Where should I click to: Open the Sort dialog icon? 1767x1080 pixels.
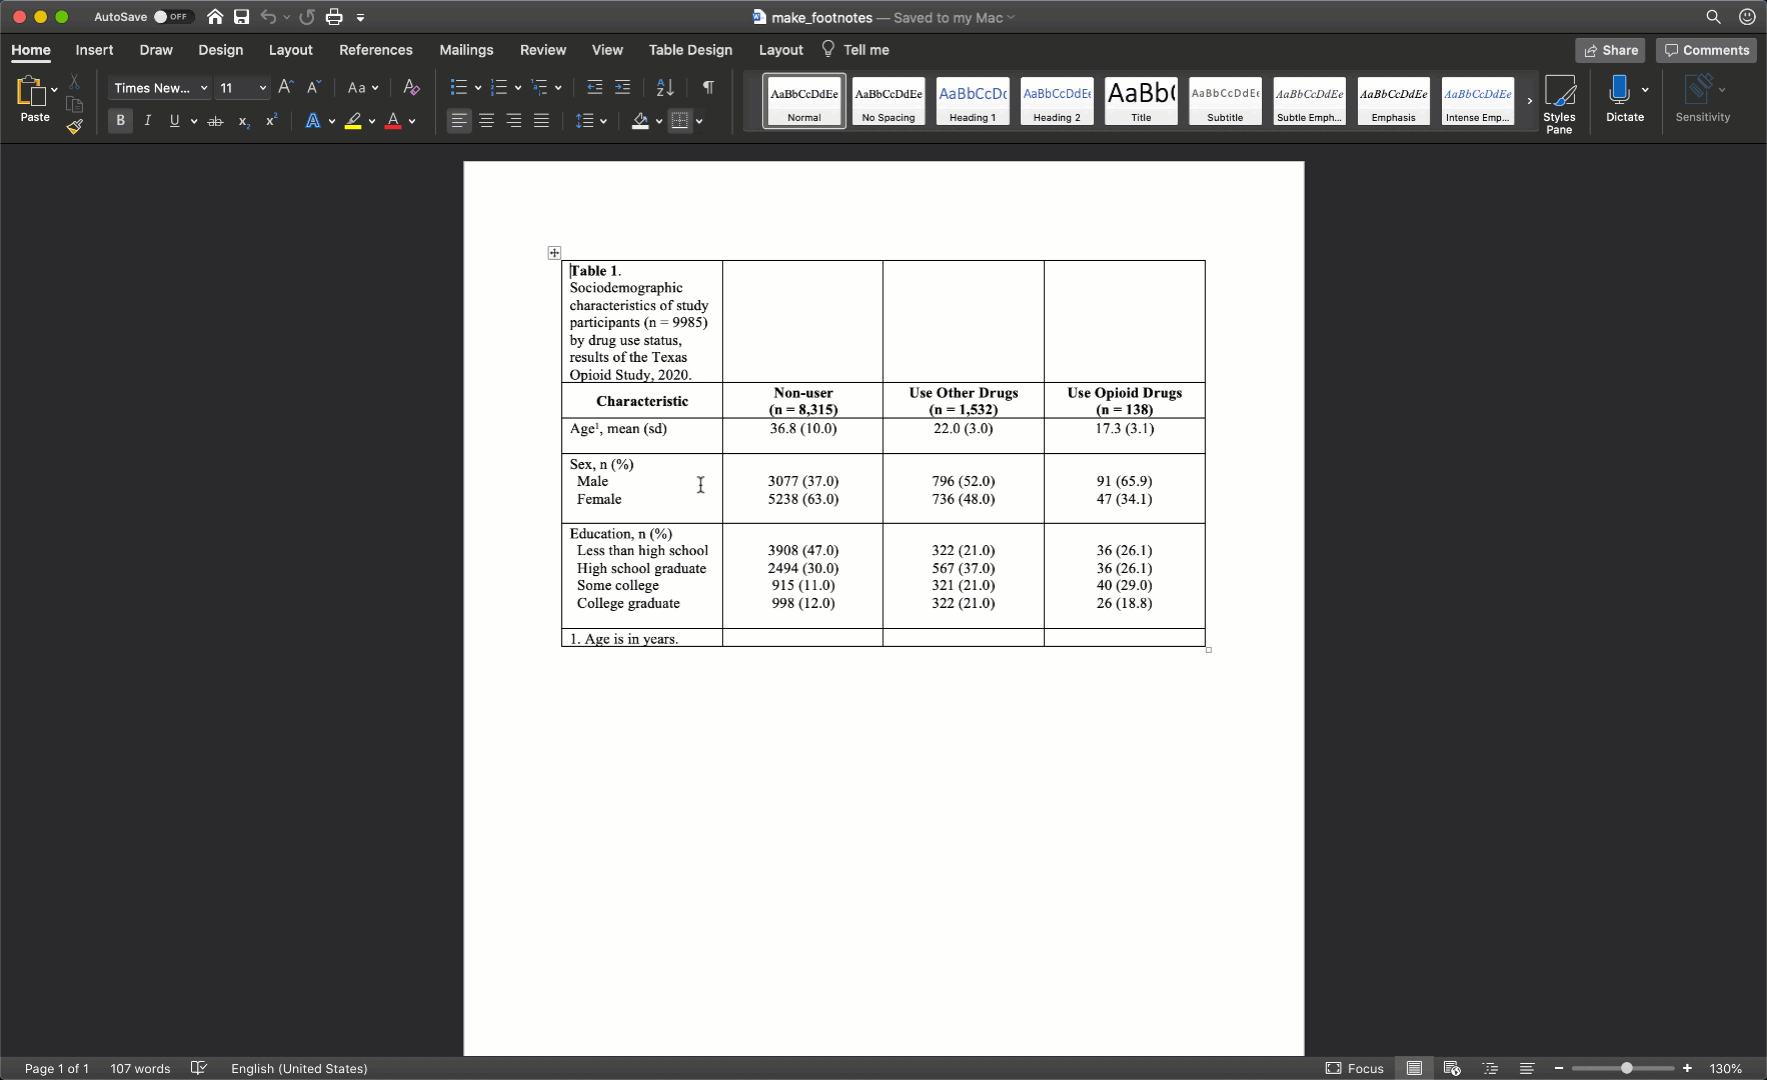665,87
